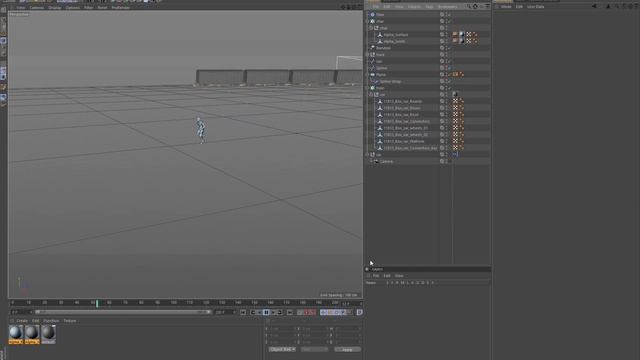Open the viewport Display menu
Image resolution: width=640 pixels, height=360 pixels.
coord(55,7)
